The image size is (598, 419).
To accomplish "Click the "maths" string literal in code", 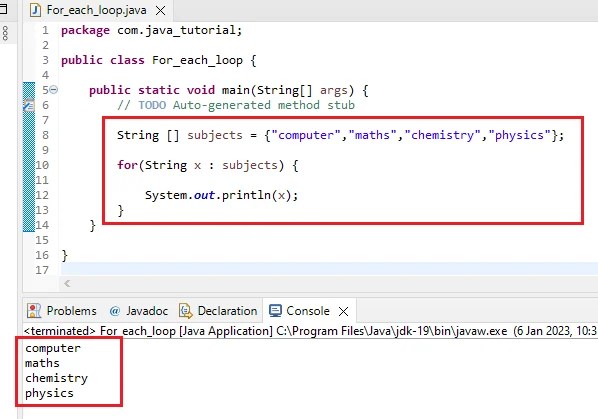I will pyautogui.click(x=373, y=135).
